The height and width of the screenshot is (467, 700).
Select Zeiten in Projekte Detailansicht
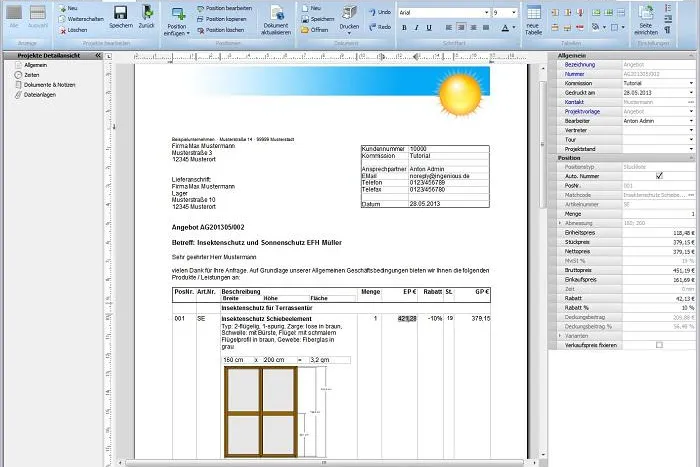pos(32,75)
